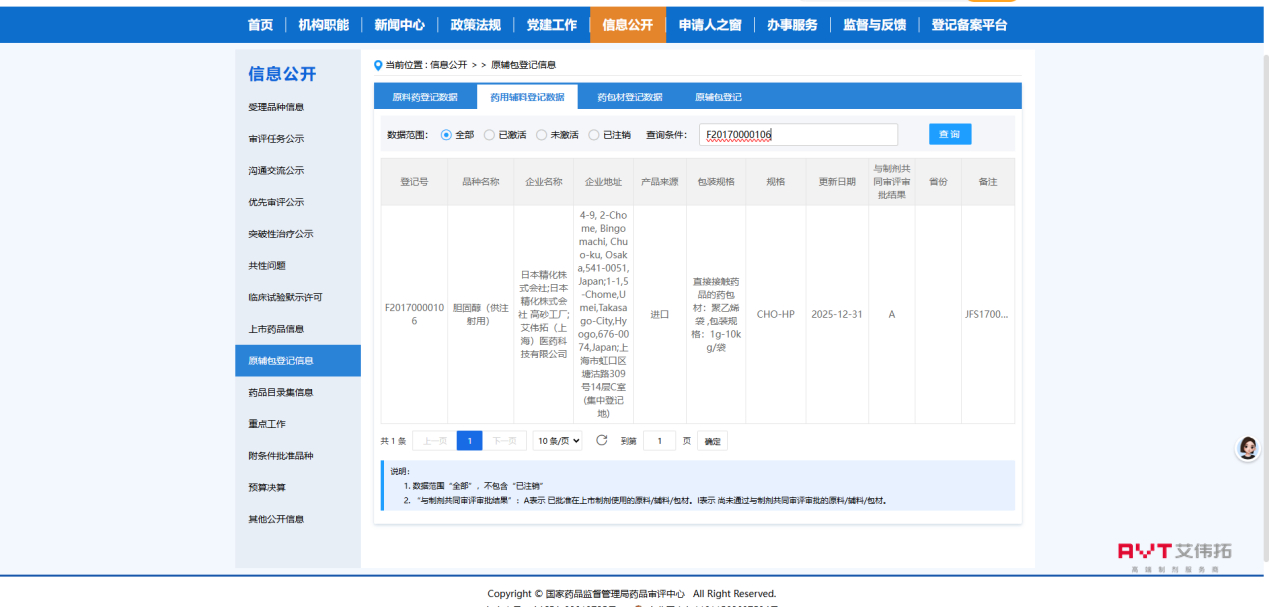The image size is (1269, 607).
Task: Click the 共 1 条 record count text
Action: (392, 441)
